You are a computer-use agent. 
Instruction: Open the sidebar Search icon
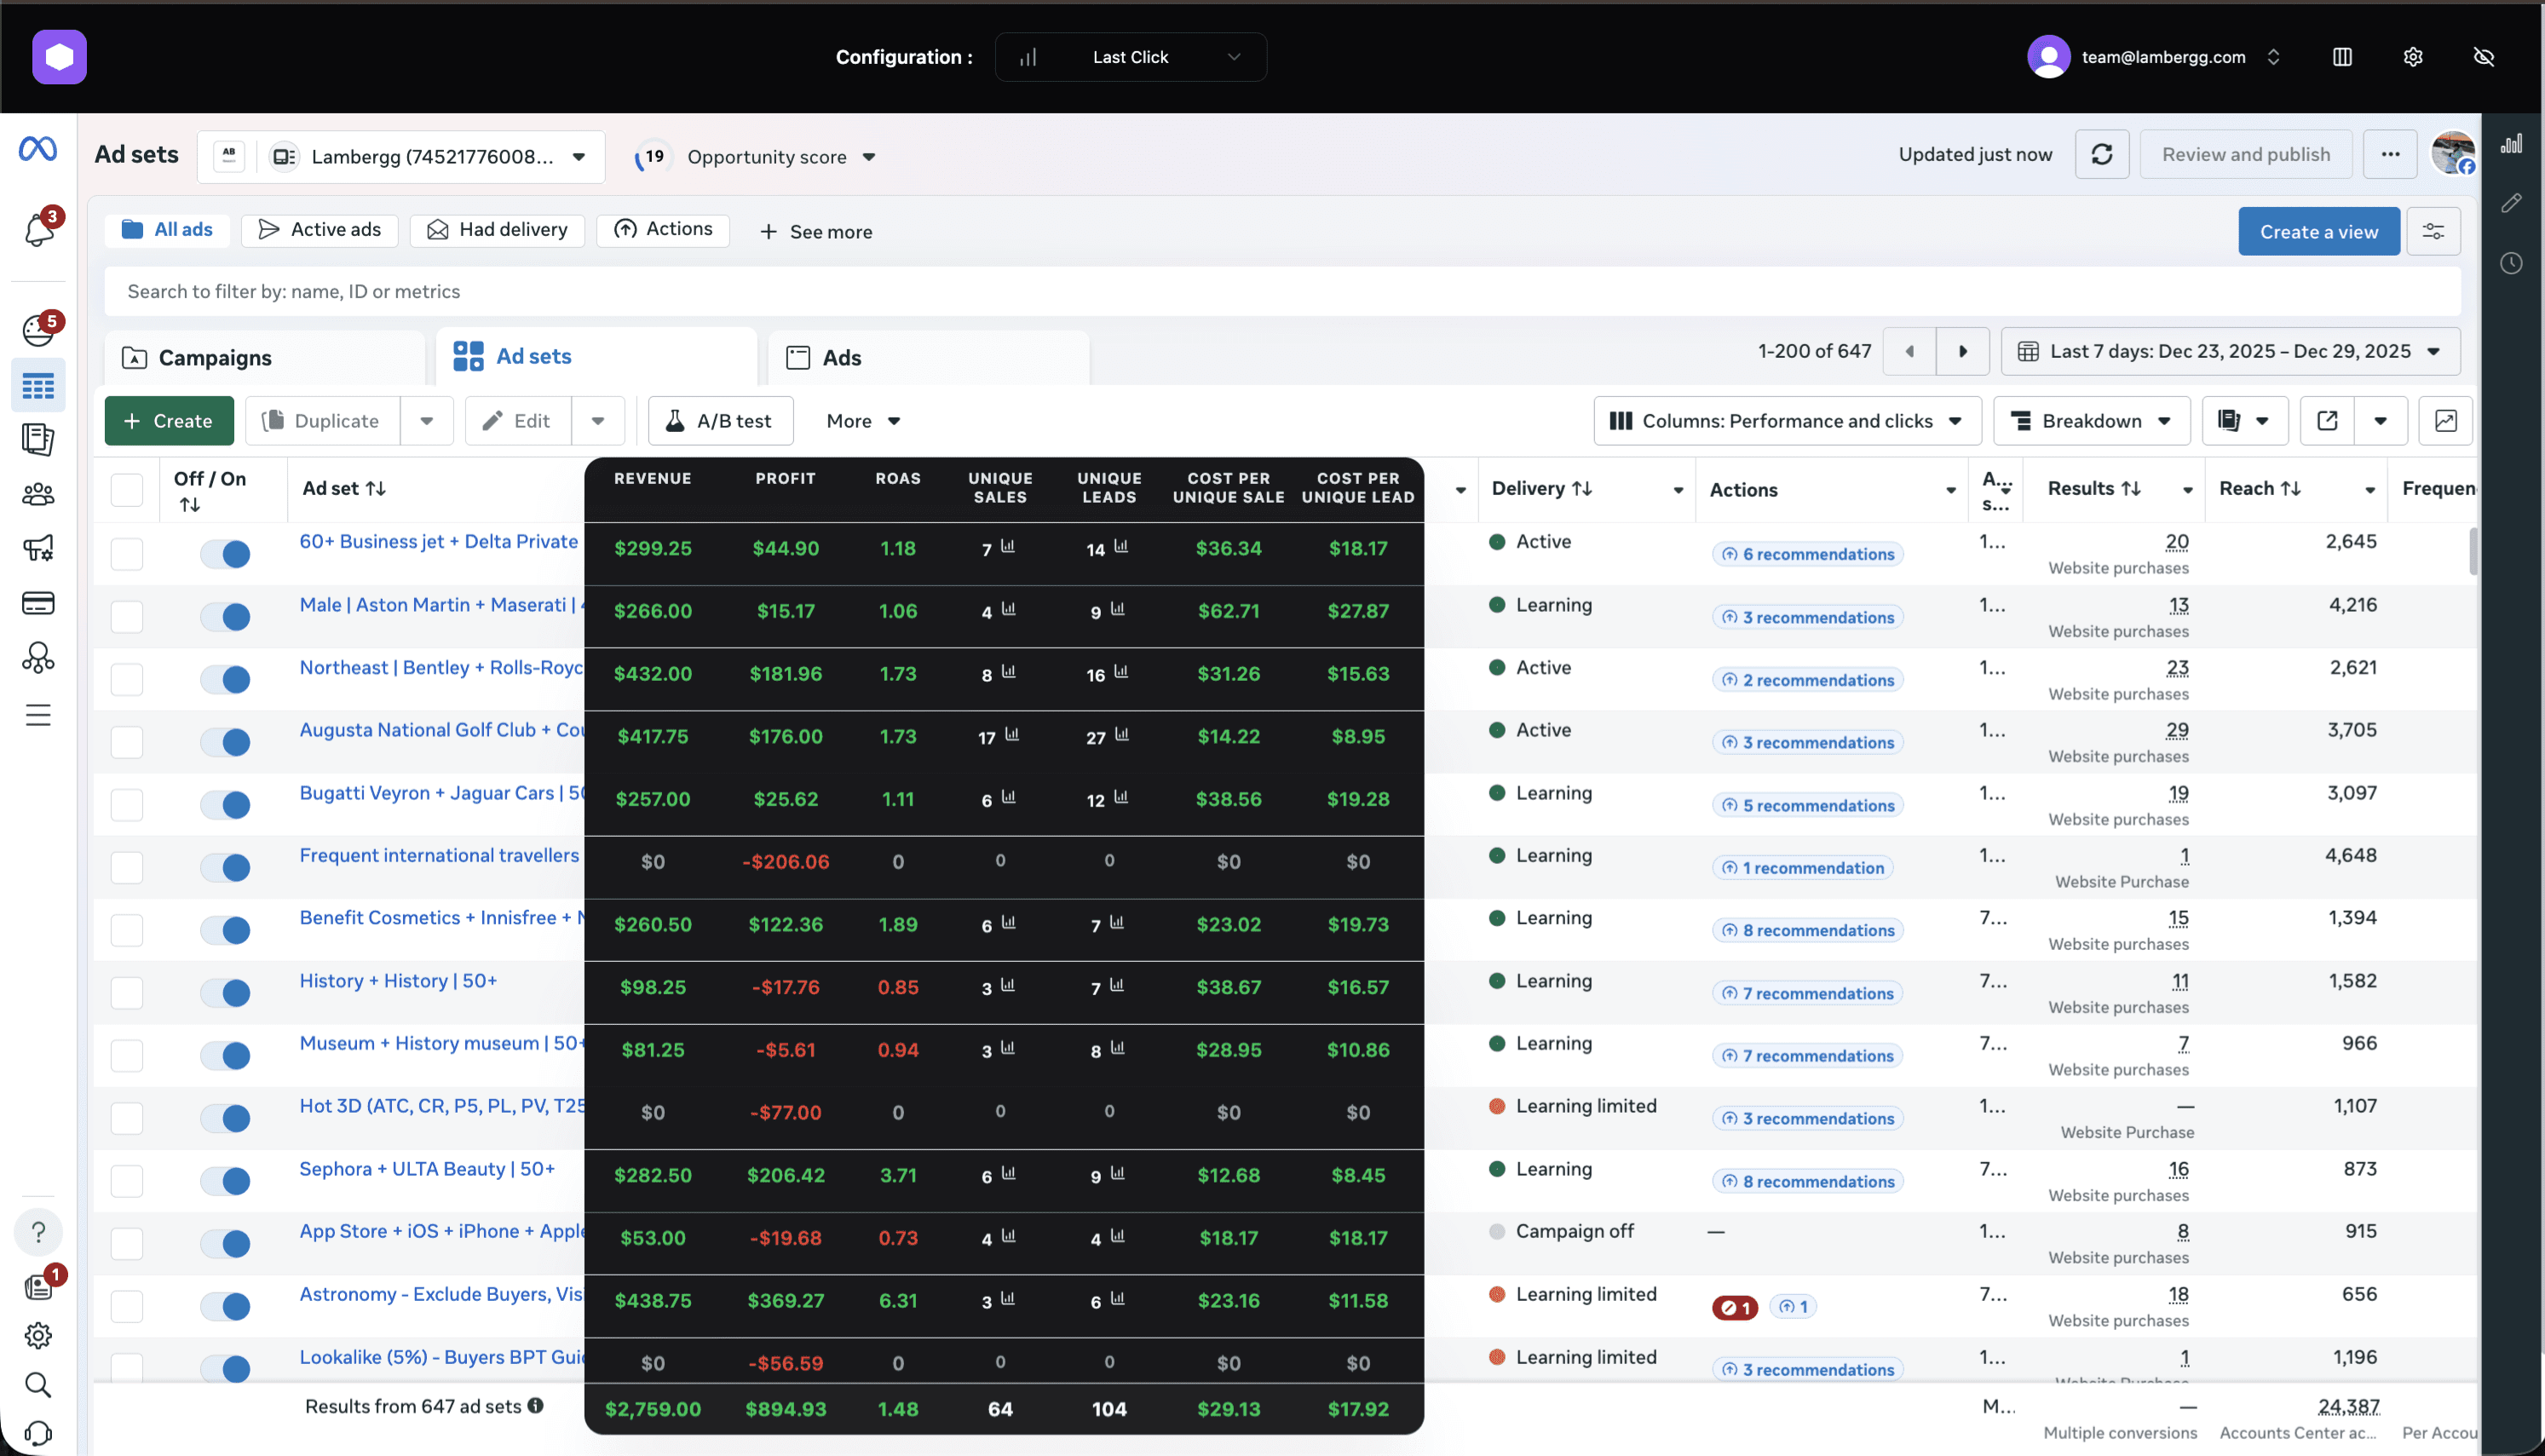point(38,1385)
